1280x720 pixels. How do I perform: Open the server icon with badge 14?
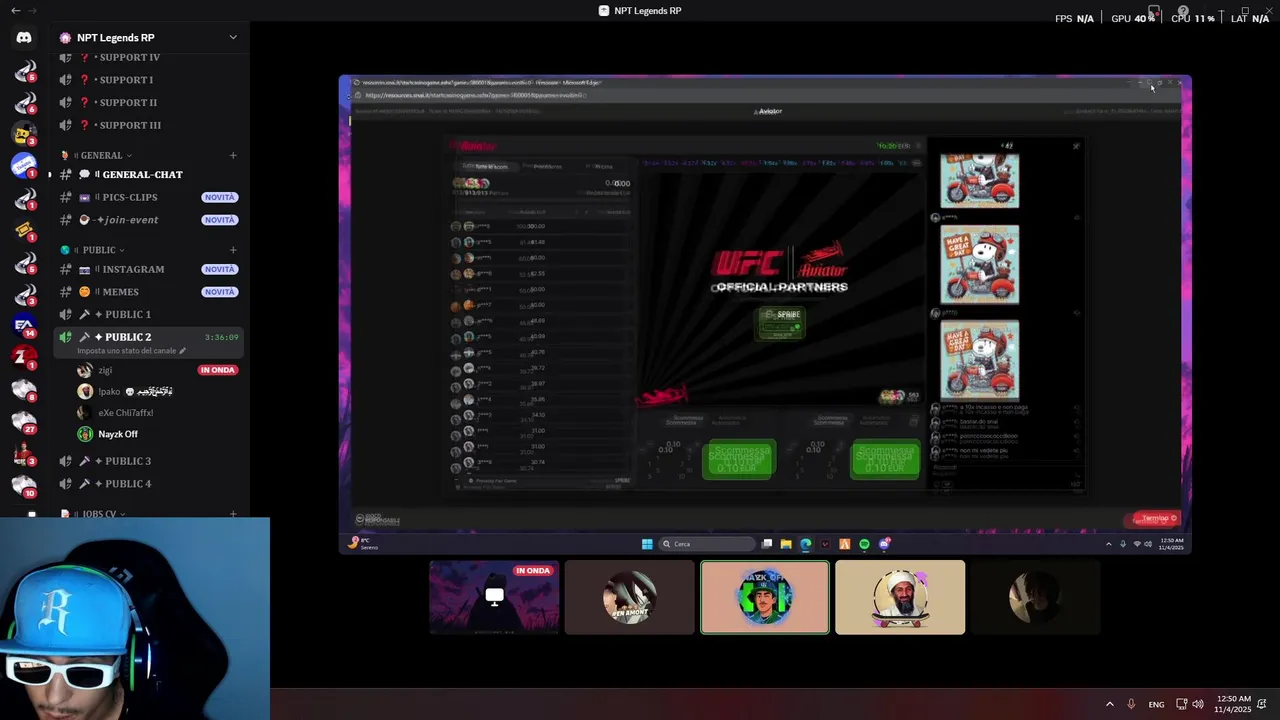point(24,325)
